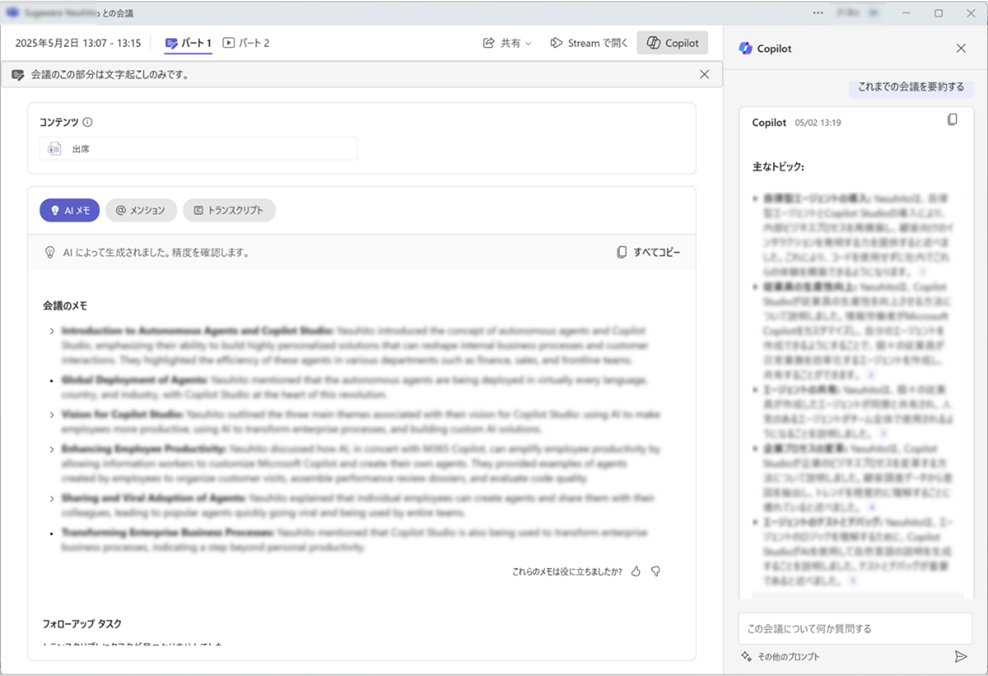This screenshot has width=988, height=676.
Task: Select the AI メモ tab
Action: tap(69, 210)
